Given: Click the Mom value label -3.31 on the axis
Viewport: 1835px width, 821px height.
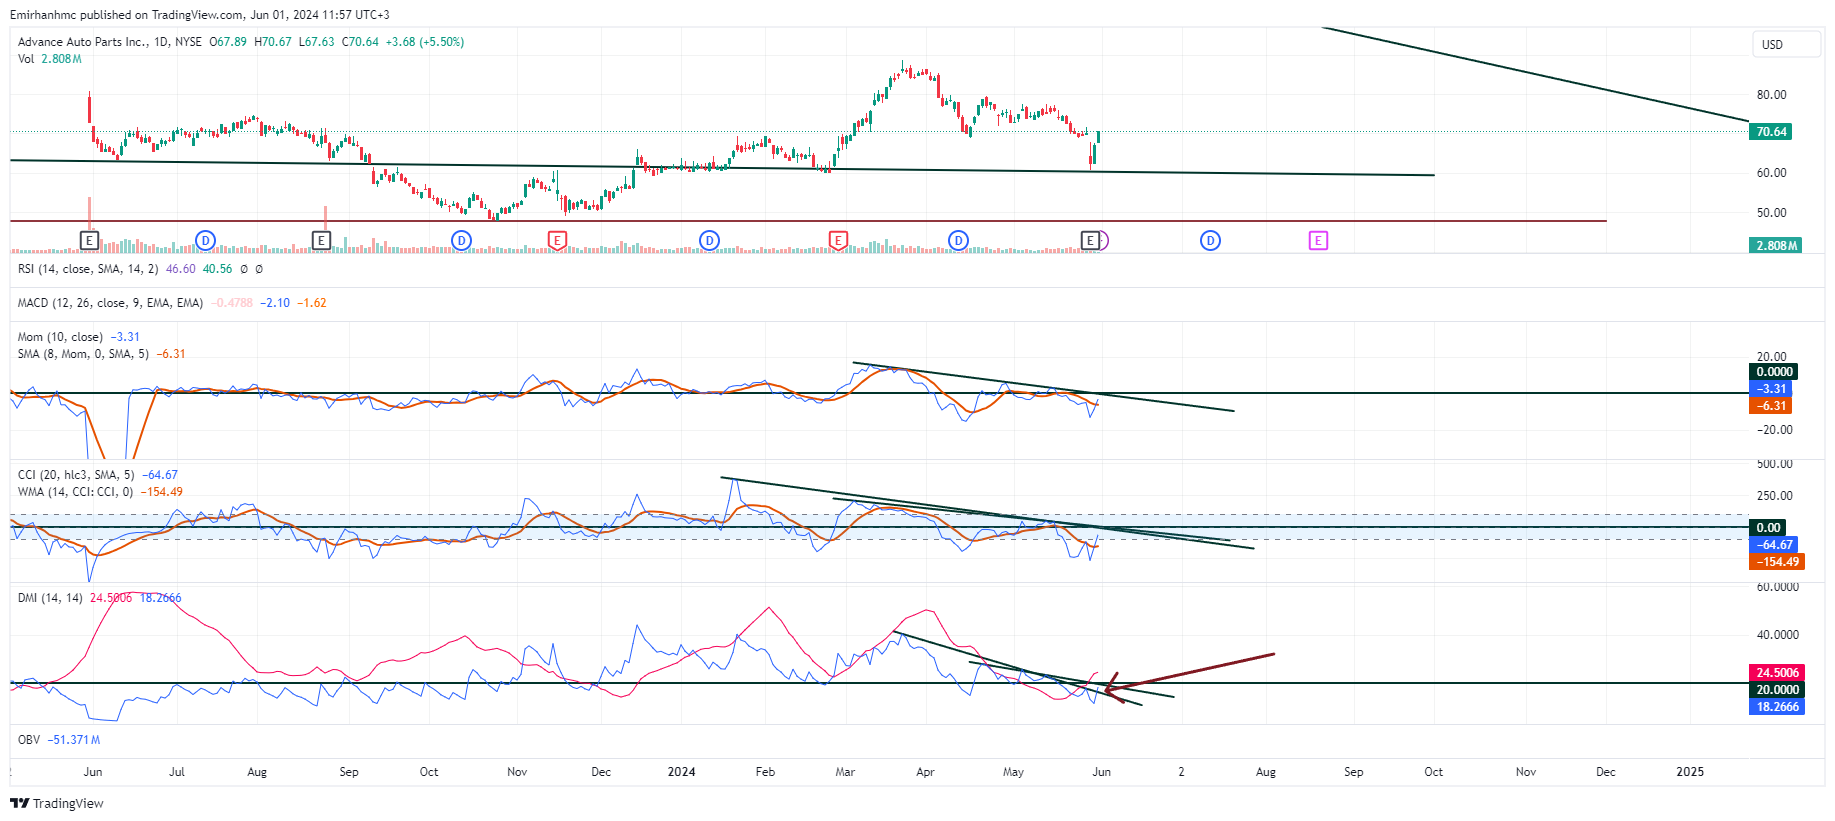Looking at the screenshot, I should (x=1771, y=389).
